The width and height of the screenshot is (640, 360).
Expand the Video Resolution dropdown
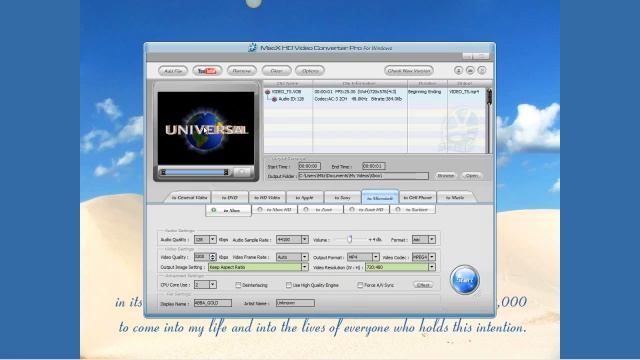point(432,267)
